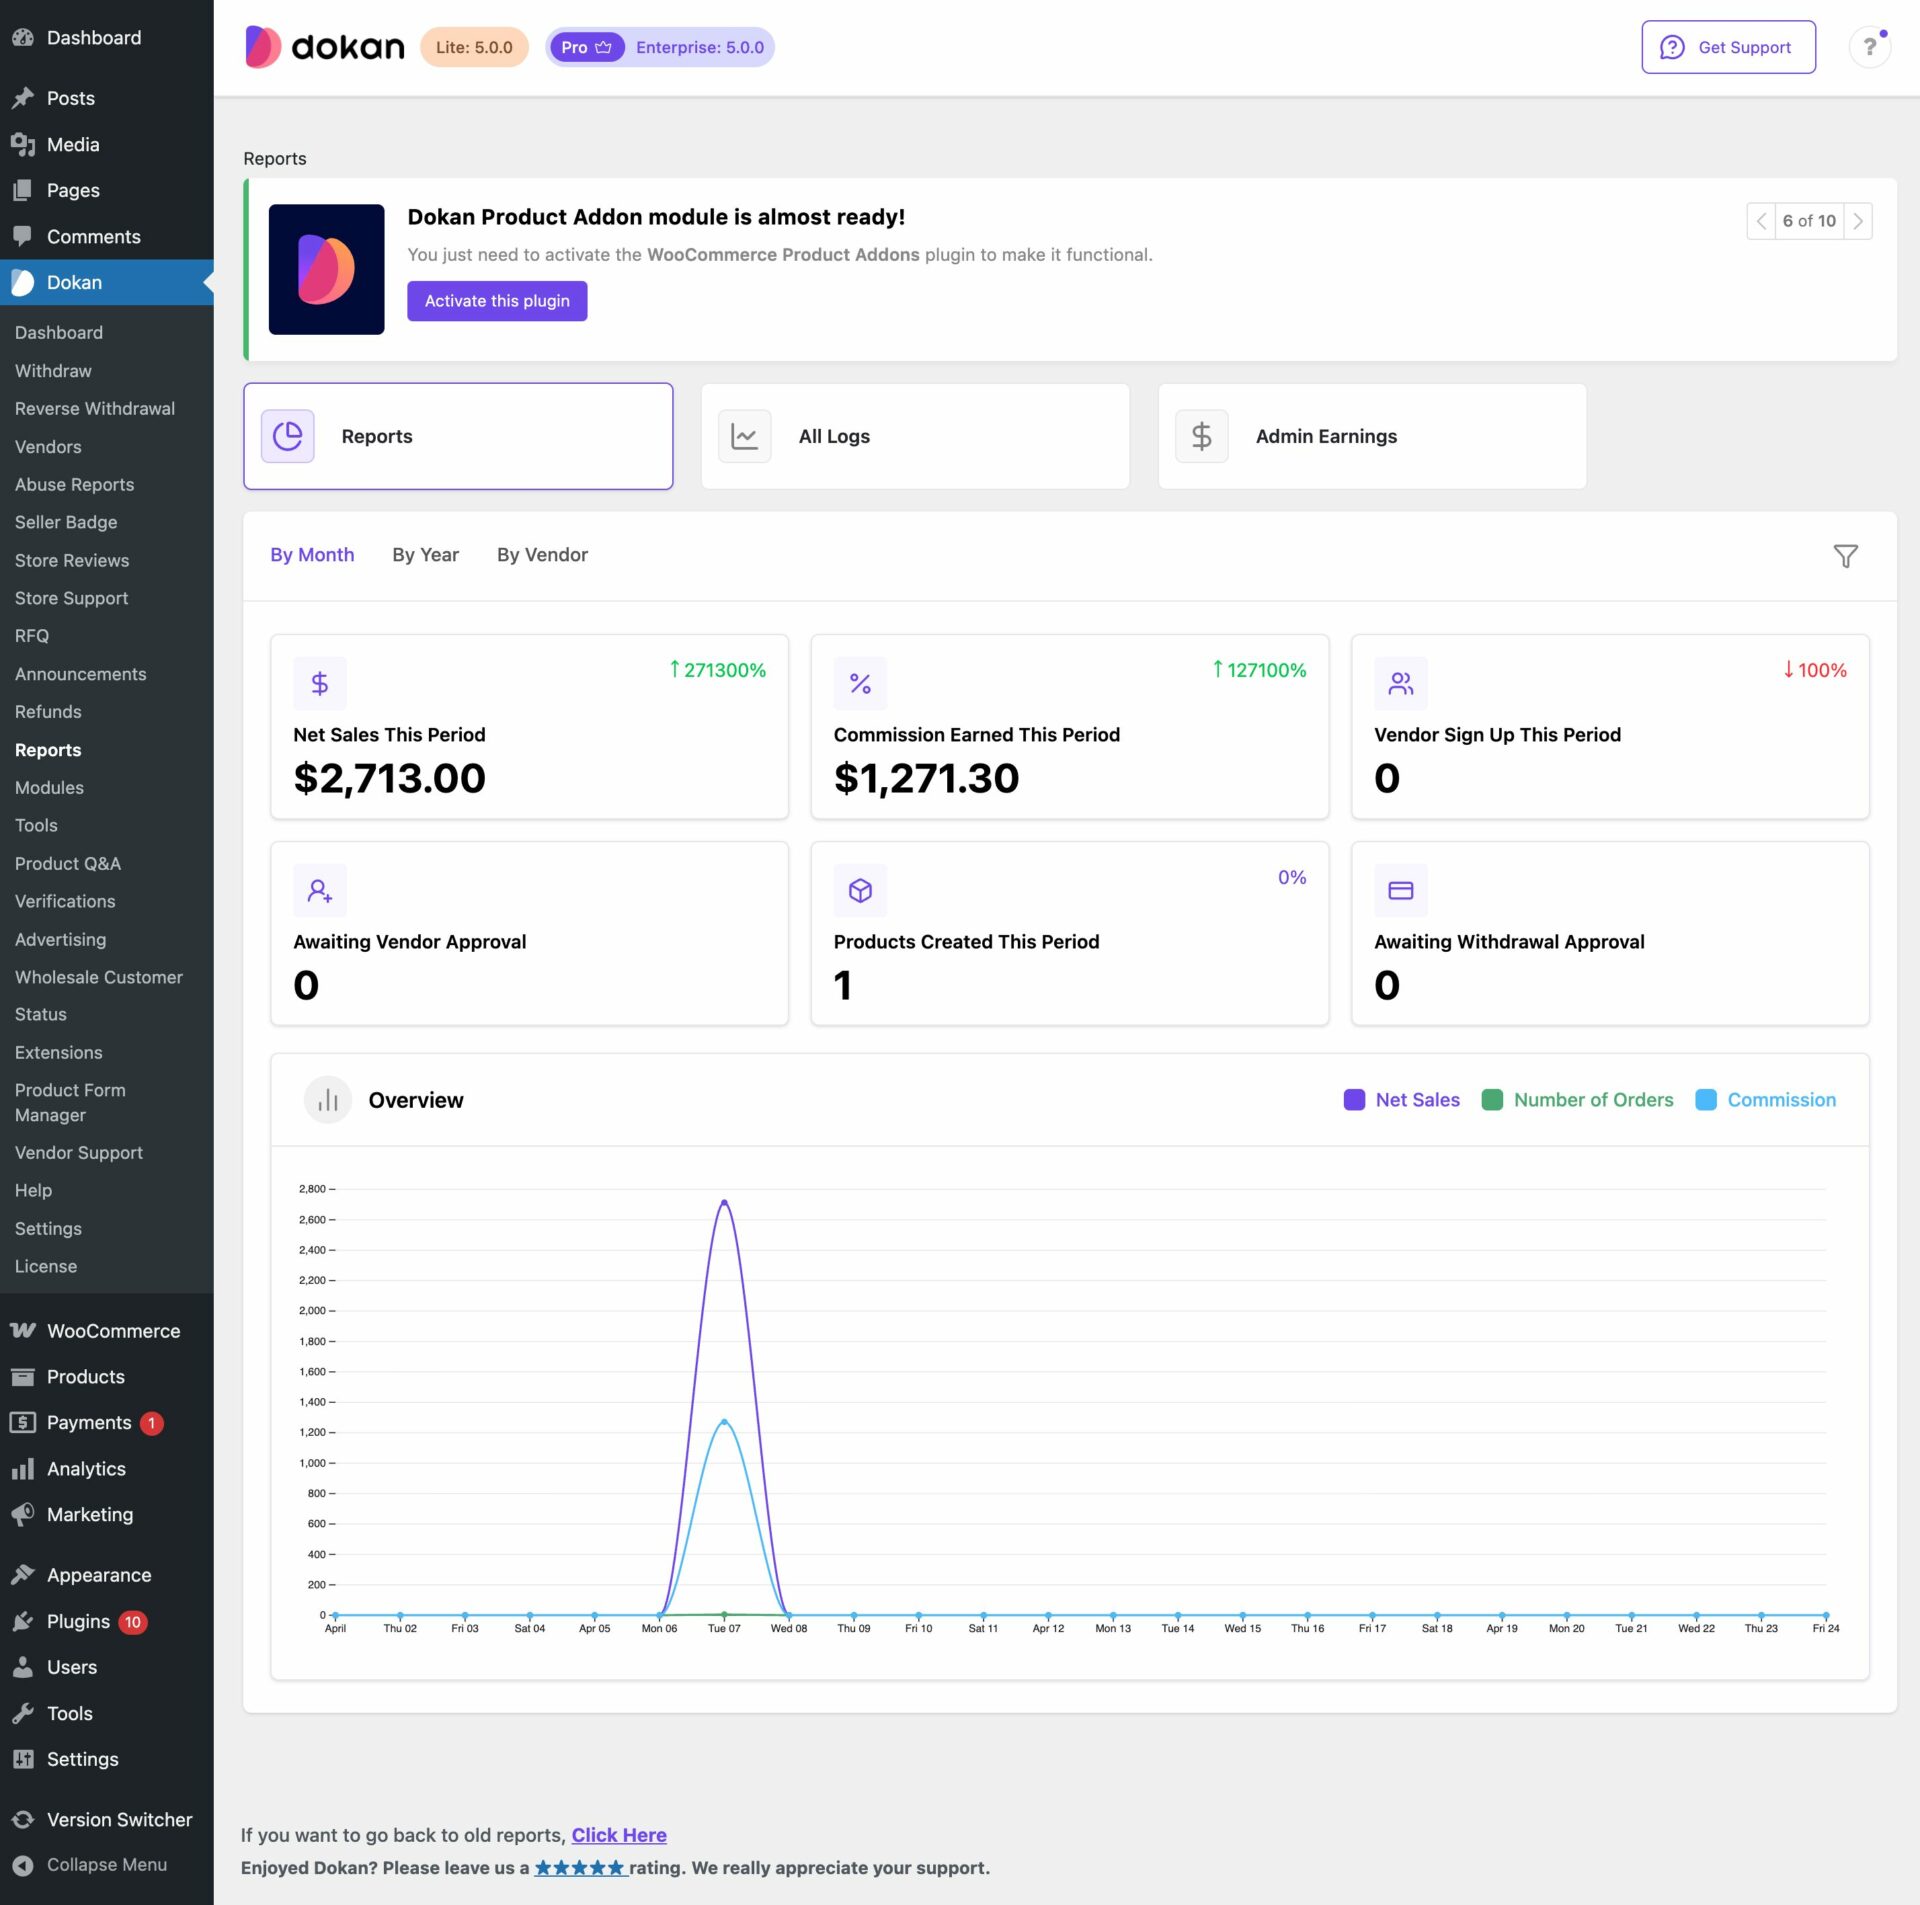Open the All Logs card tab
The image size is (1920, 1905).
click(915, 436)
